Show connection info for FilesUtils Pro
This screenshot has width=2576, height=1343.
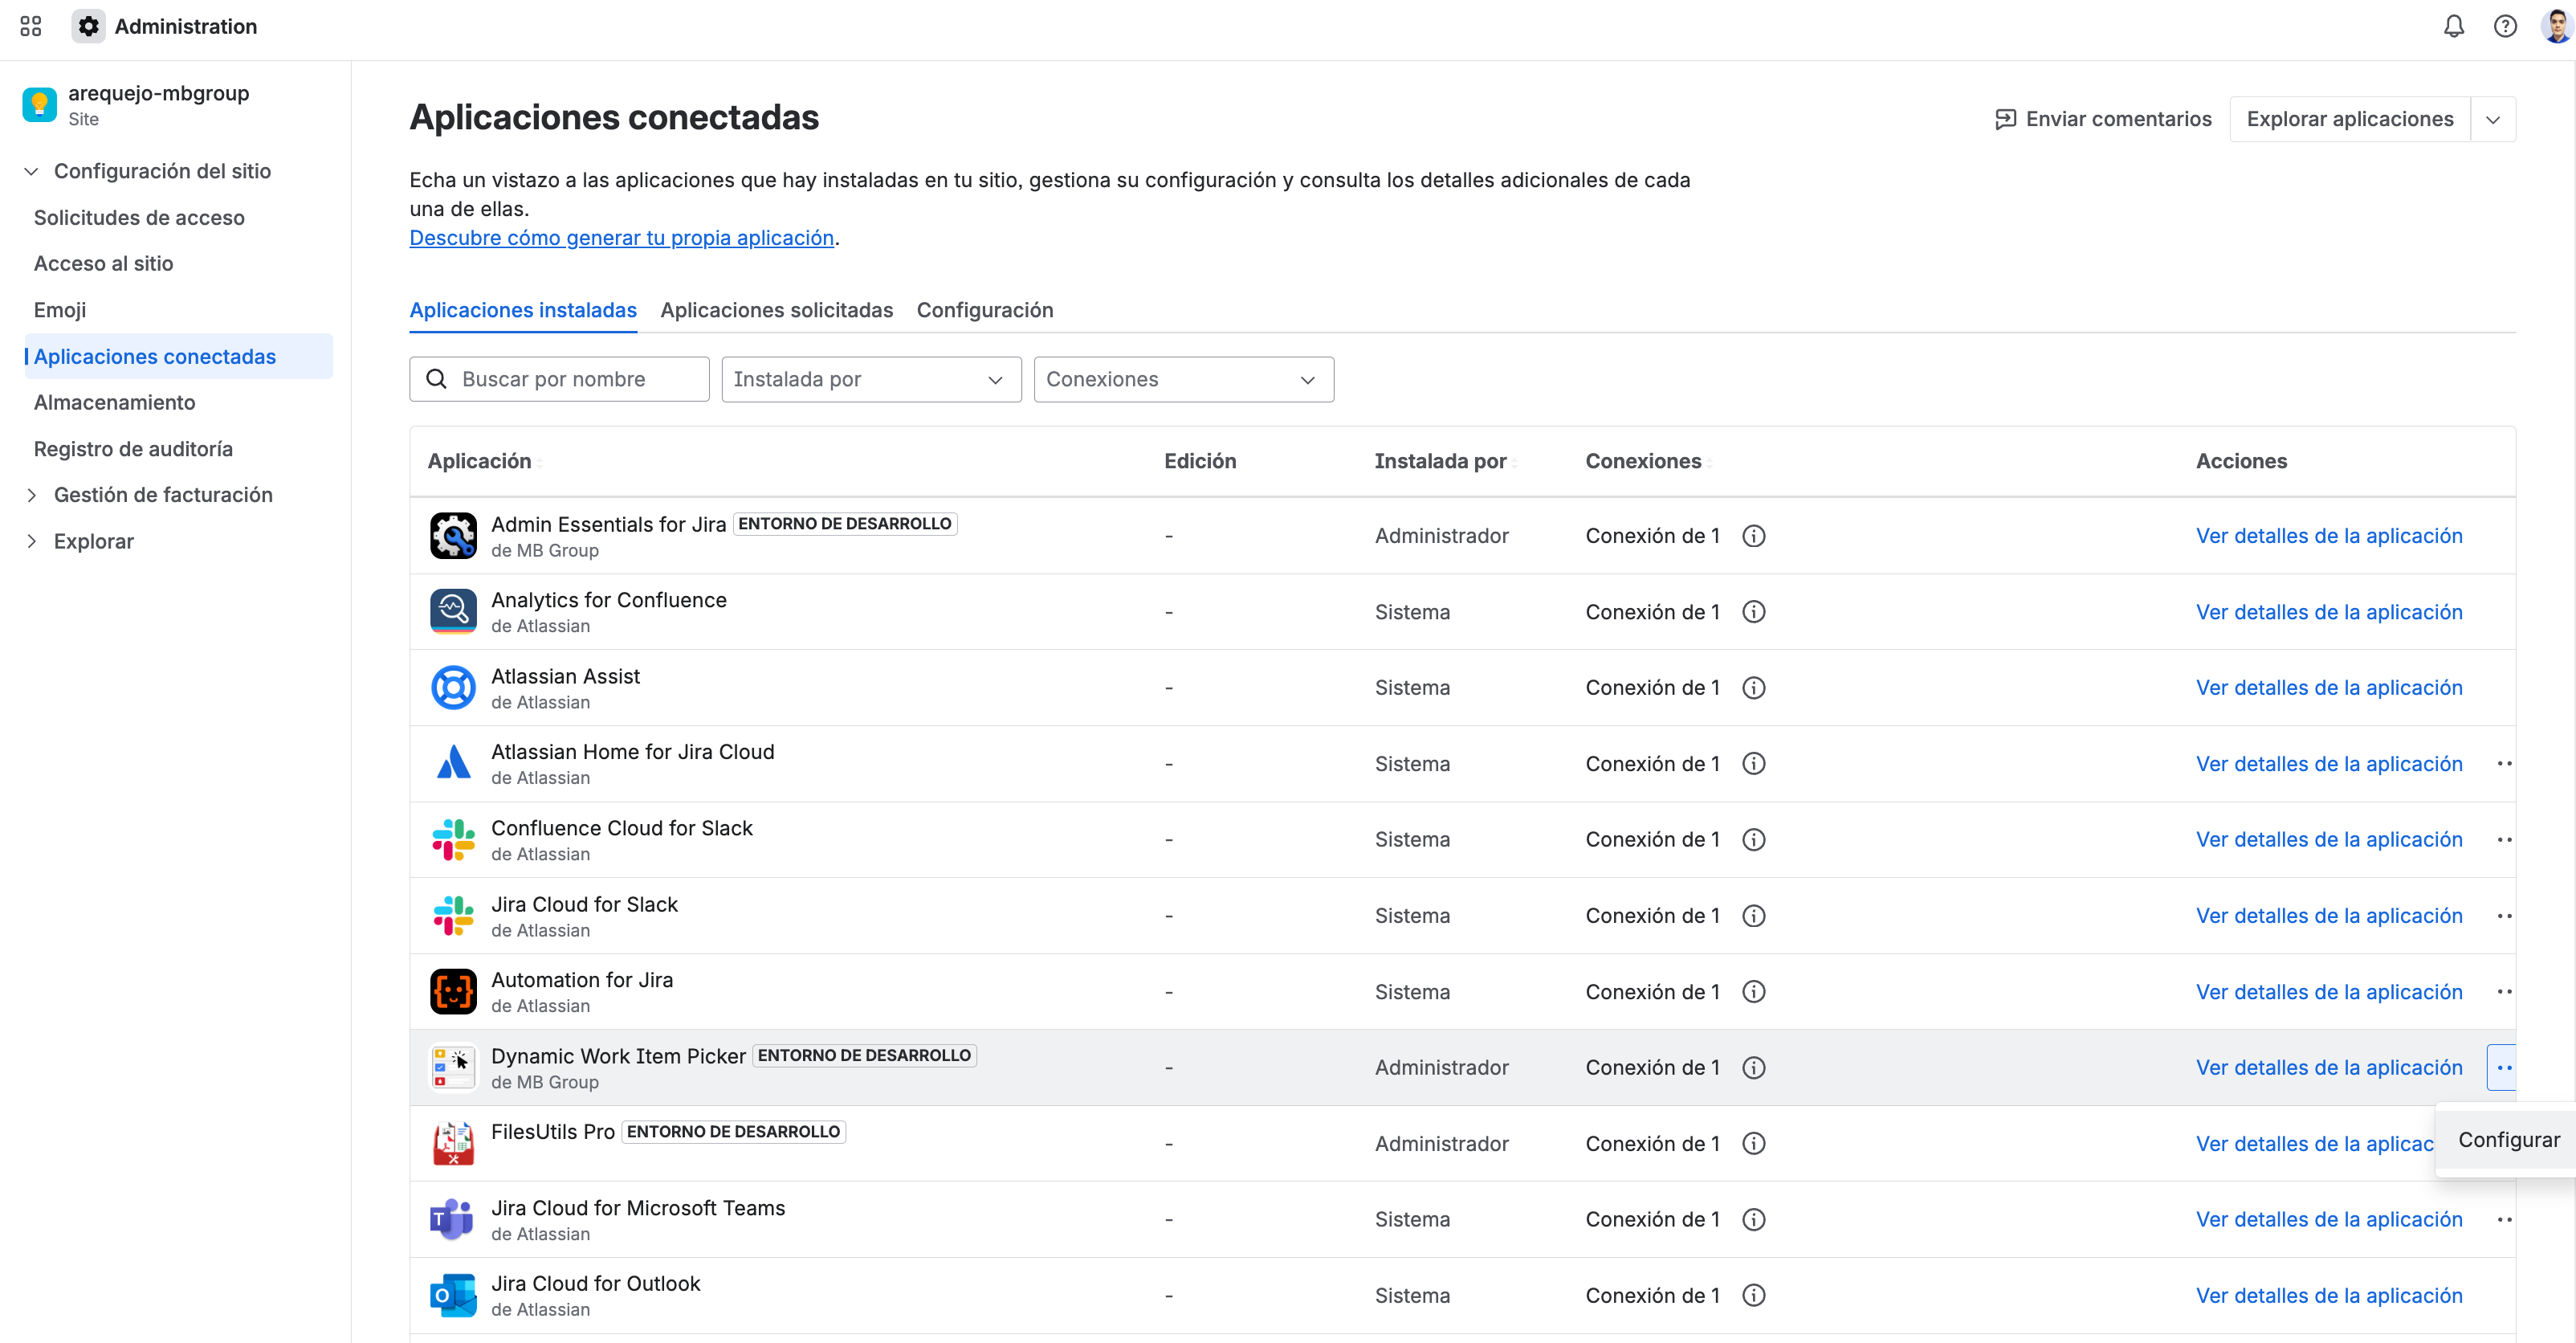[1753, 1144]
